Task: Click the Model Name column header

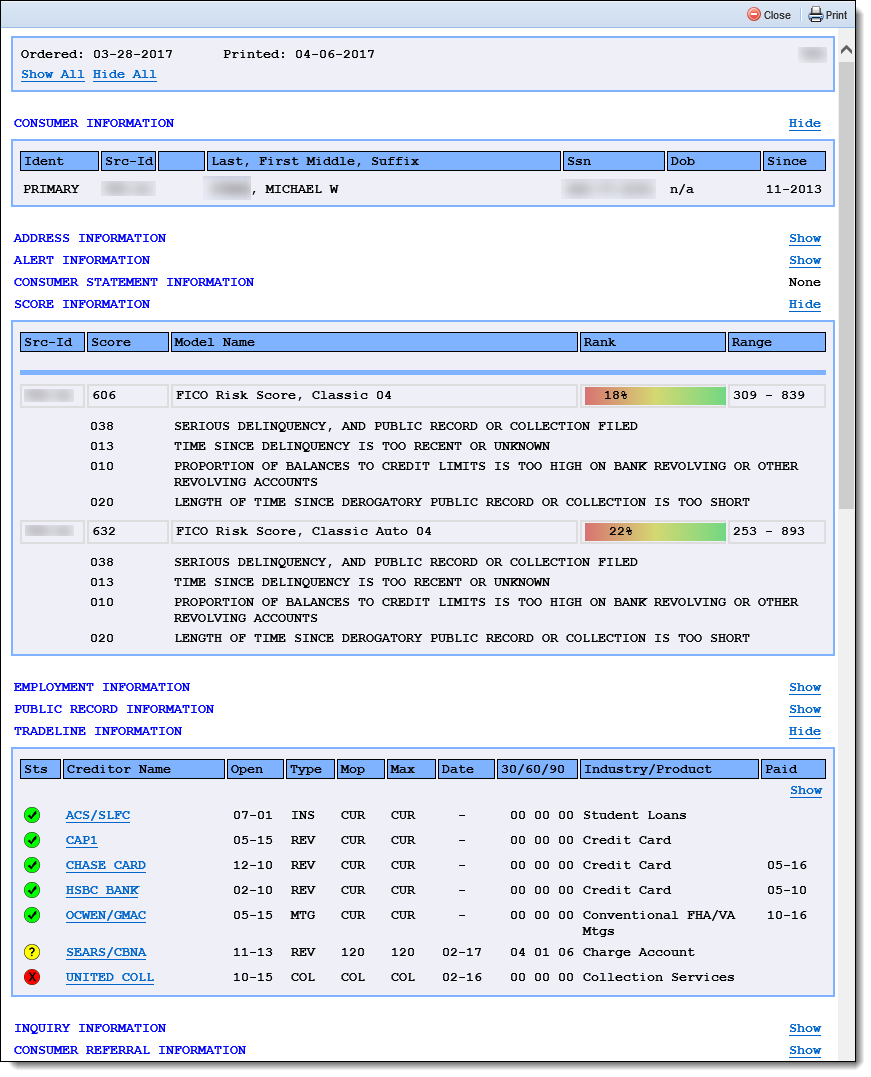Action: tap(374, 342)
